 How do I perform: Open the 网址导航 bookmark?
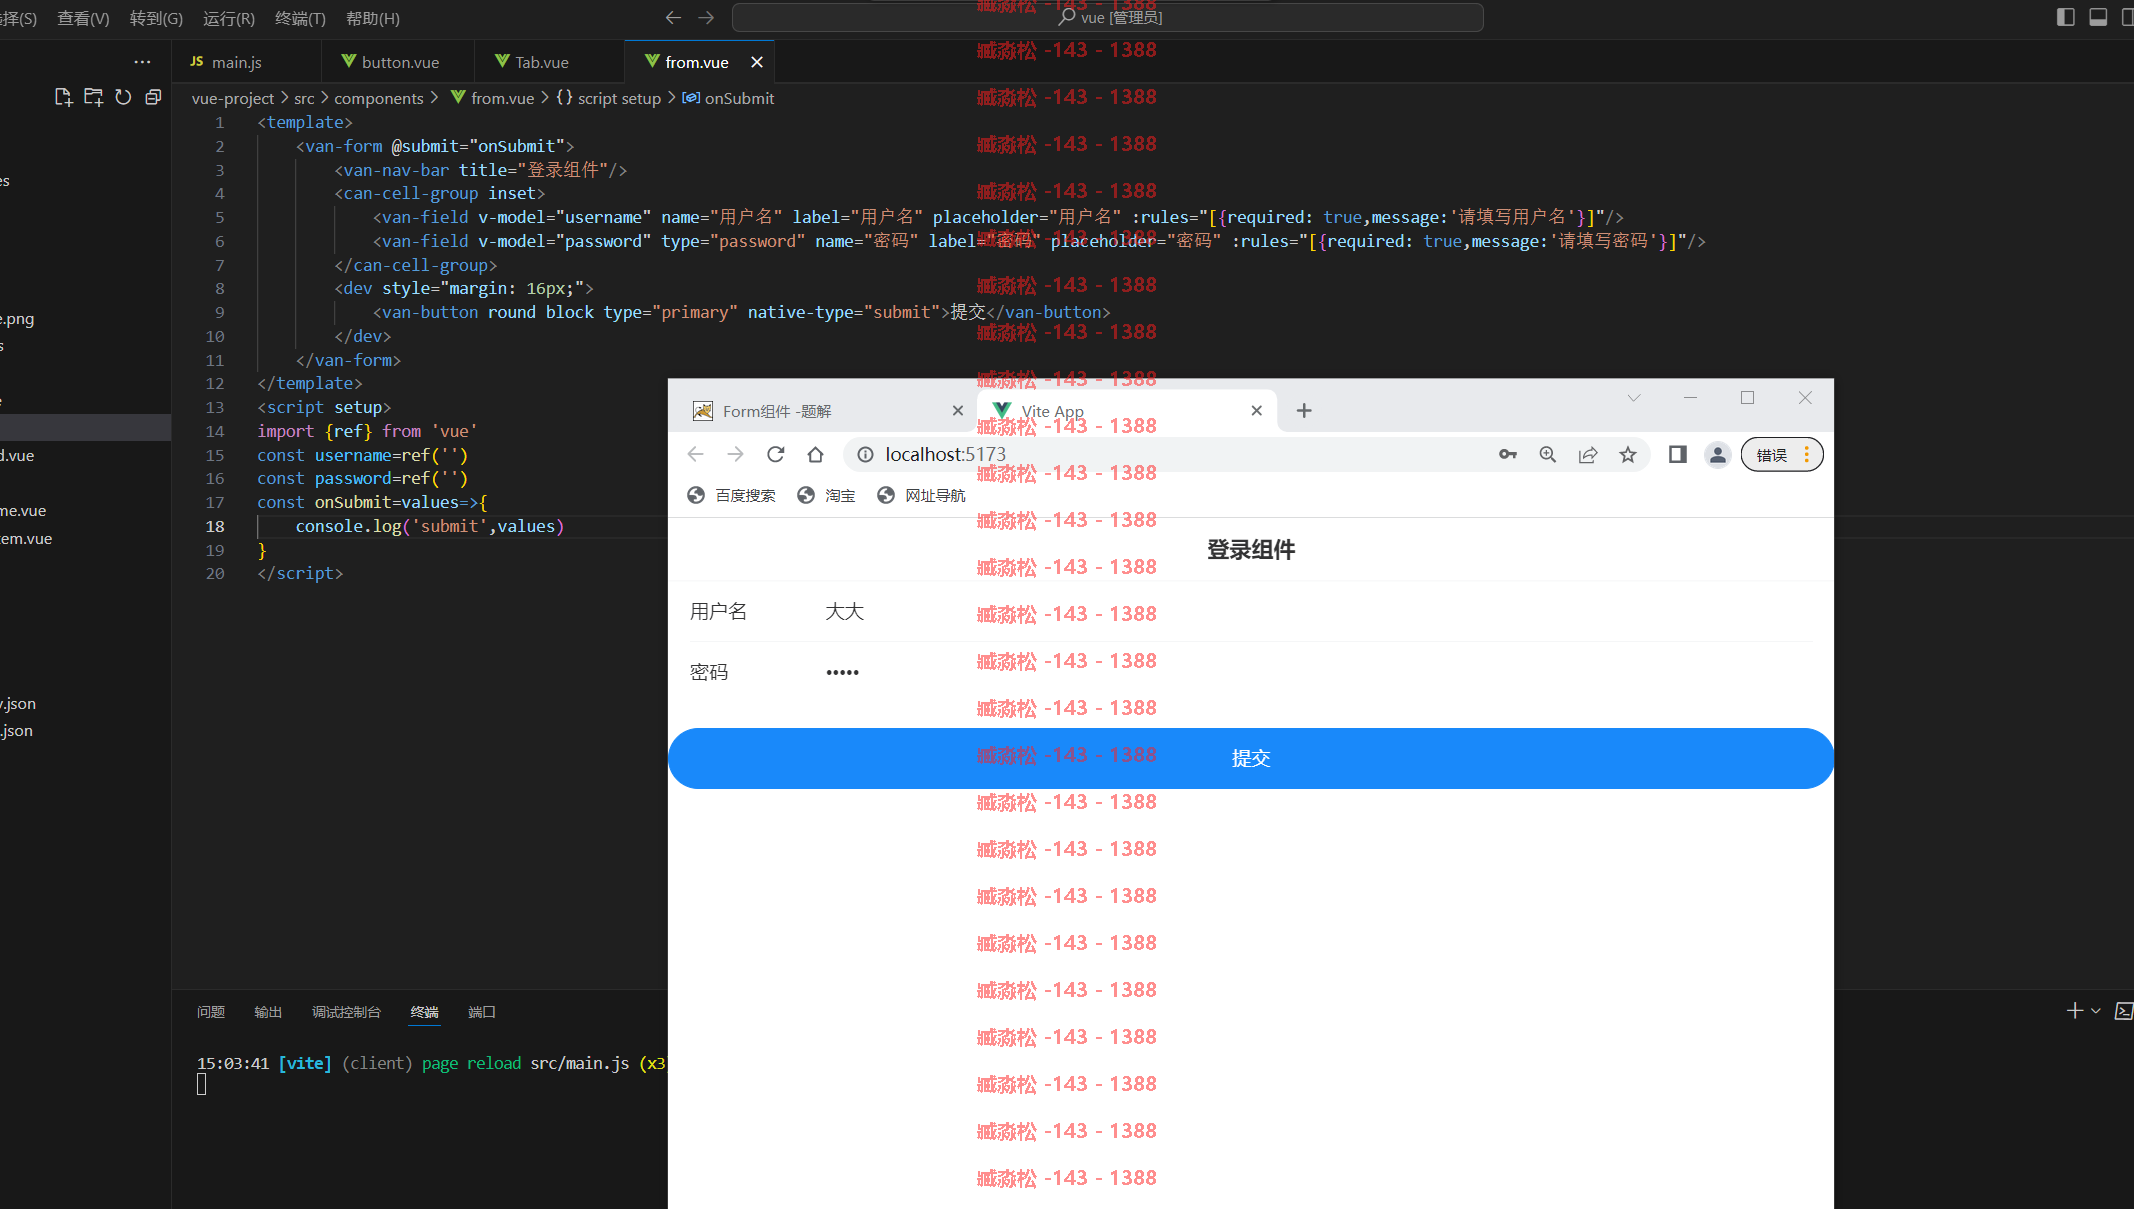[x=921, y=495]
